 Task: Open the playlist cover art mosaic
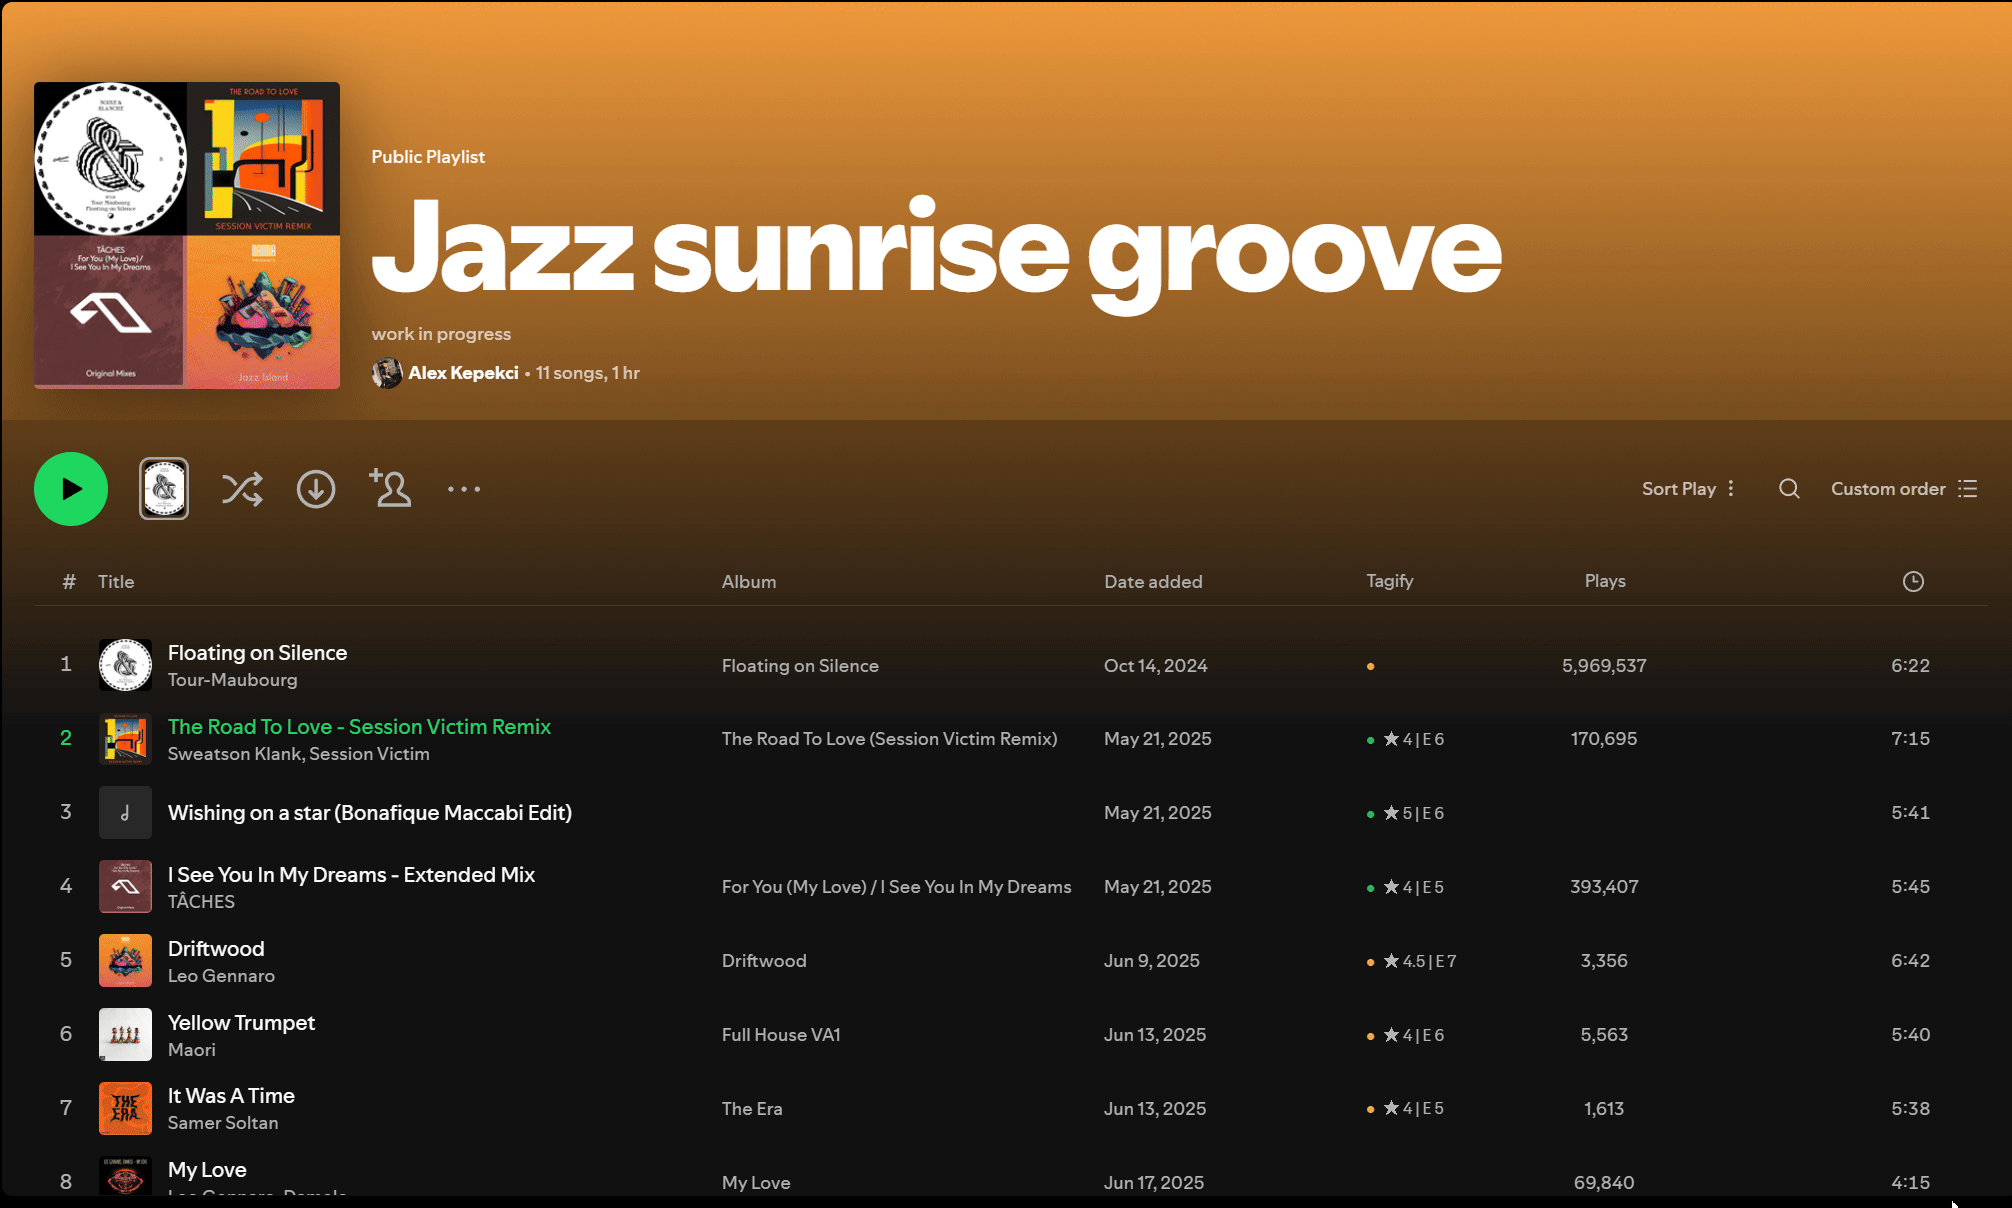pos(187,235)
